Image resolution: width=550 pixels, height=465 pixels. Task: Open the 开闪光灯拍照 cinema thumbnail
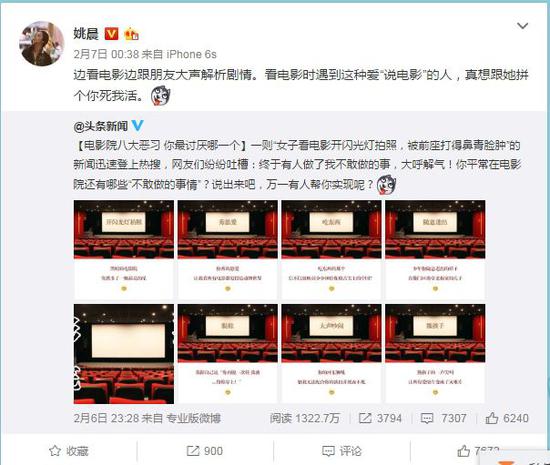coord(124,249)
